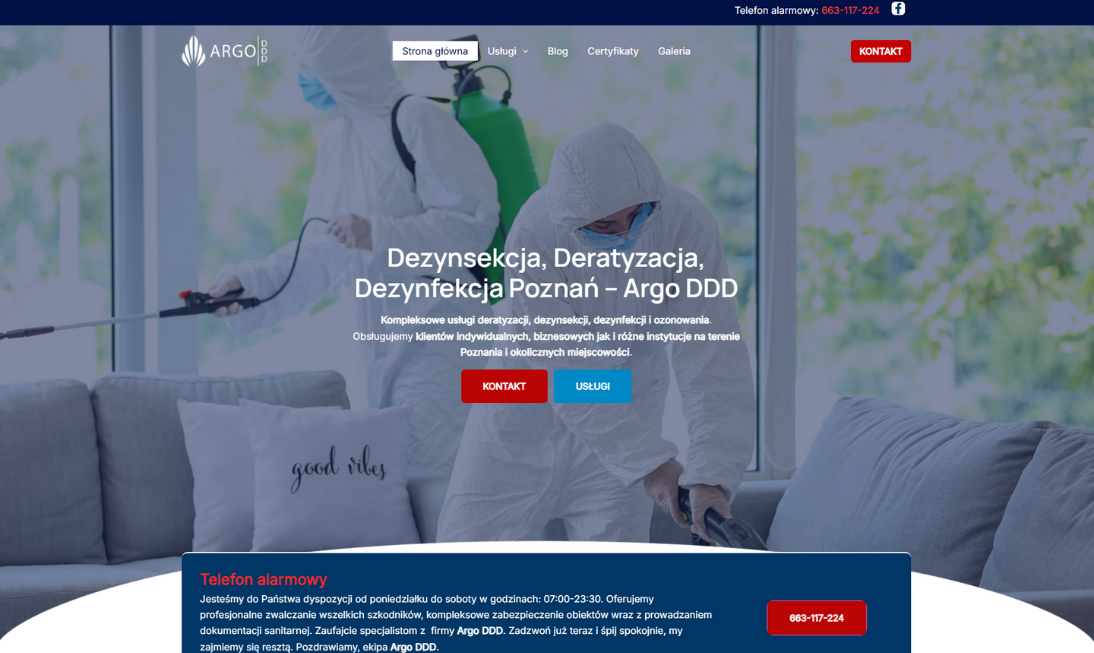Click the red KONTAKT button below hero text
Image resolution: width=1094 pixels, height=653 pixels.
[504, 386]
